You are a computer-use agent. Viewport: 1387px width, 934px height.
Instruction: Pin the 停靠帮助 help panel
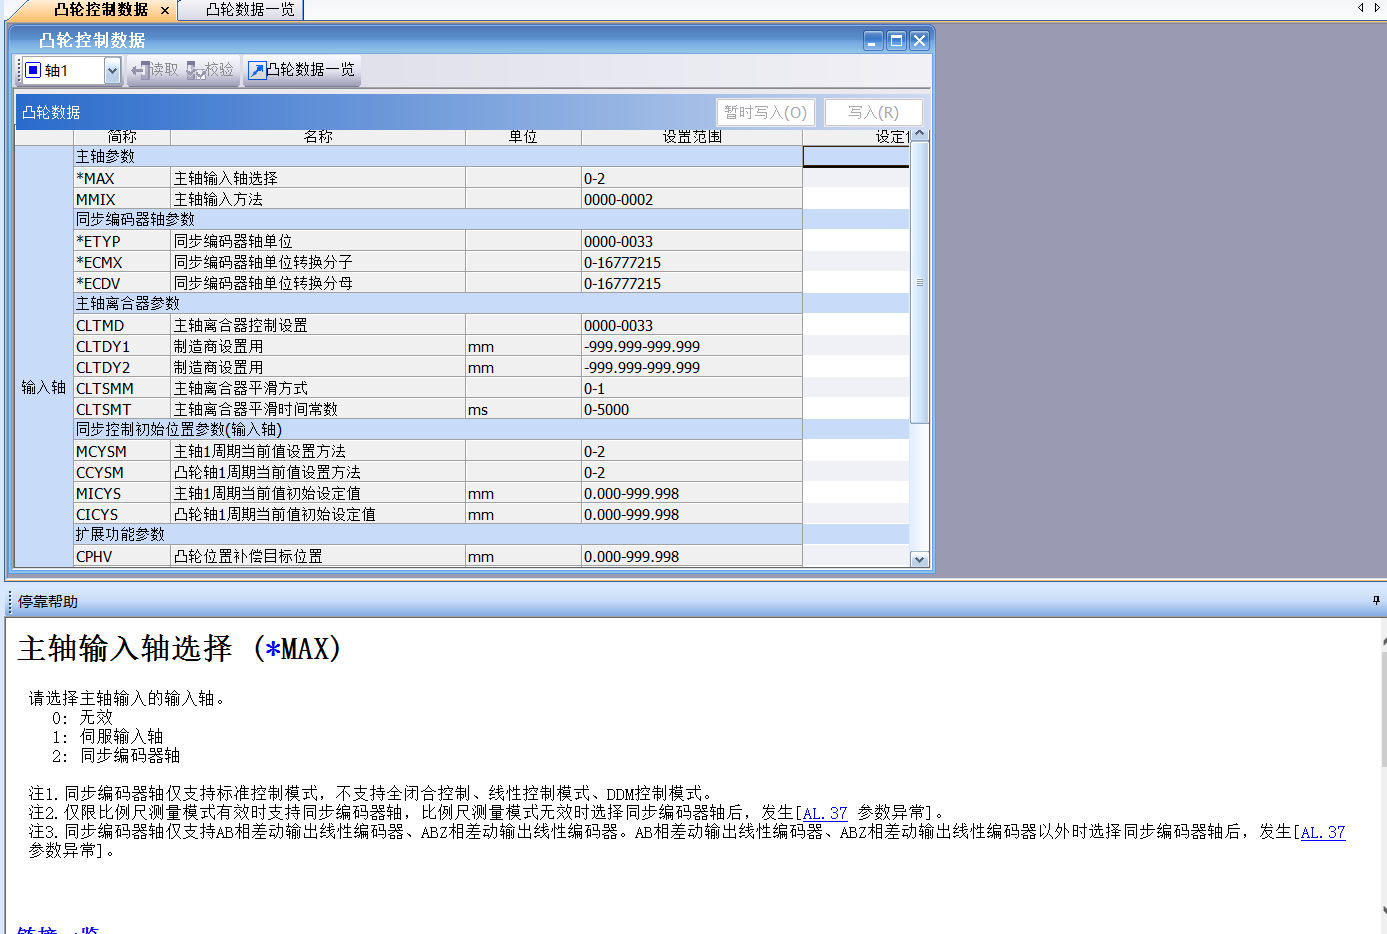[1376, 601]
